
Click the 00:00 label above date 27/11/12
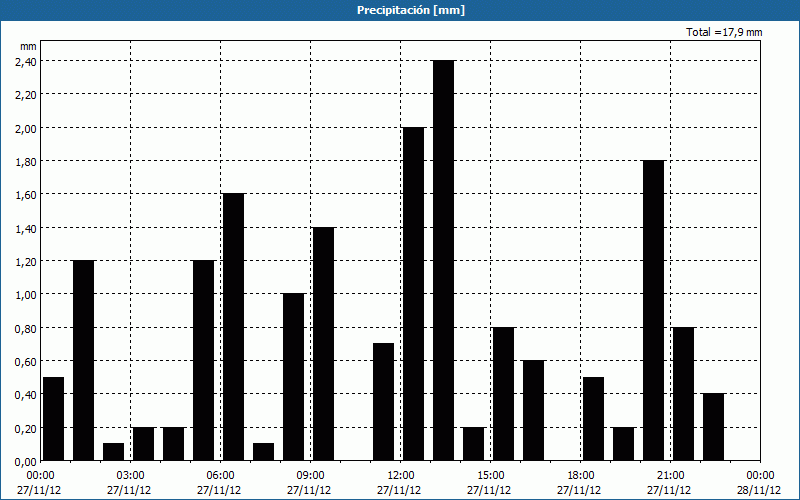tap(40, 476)
